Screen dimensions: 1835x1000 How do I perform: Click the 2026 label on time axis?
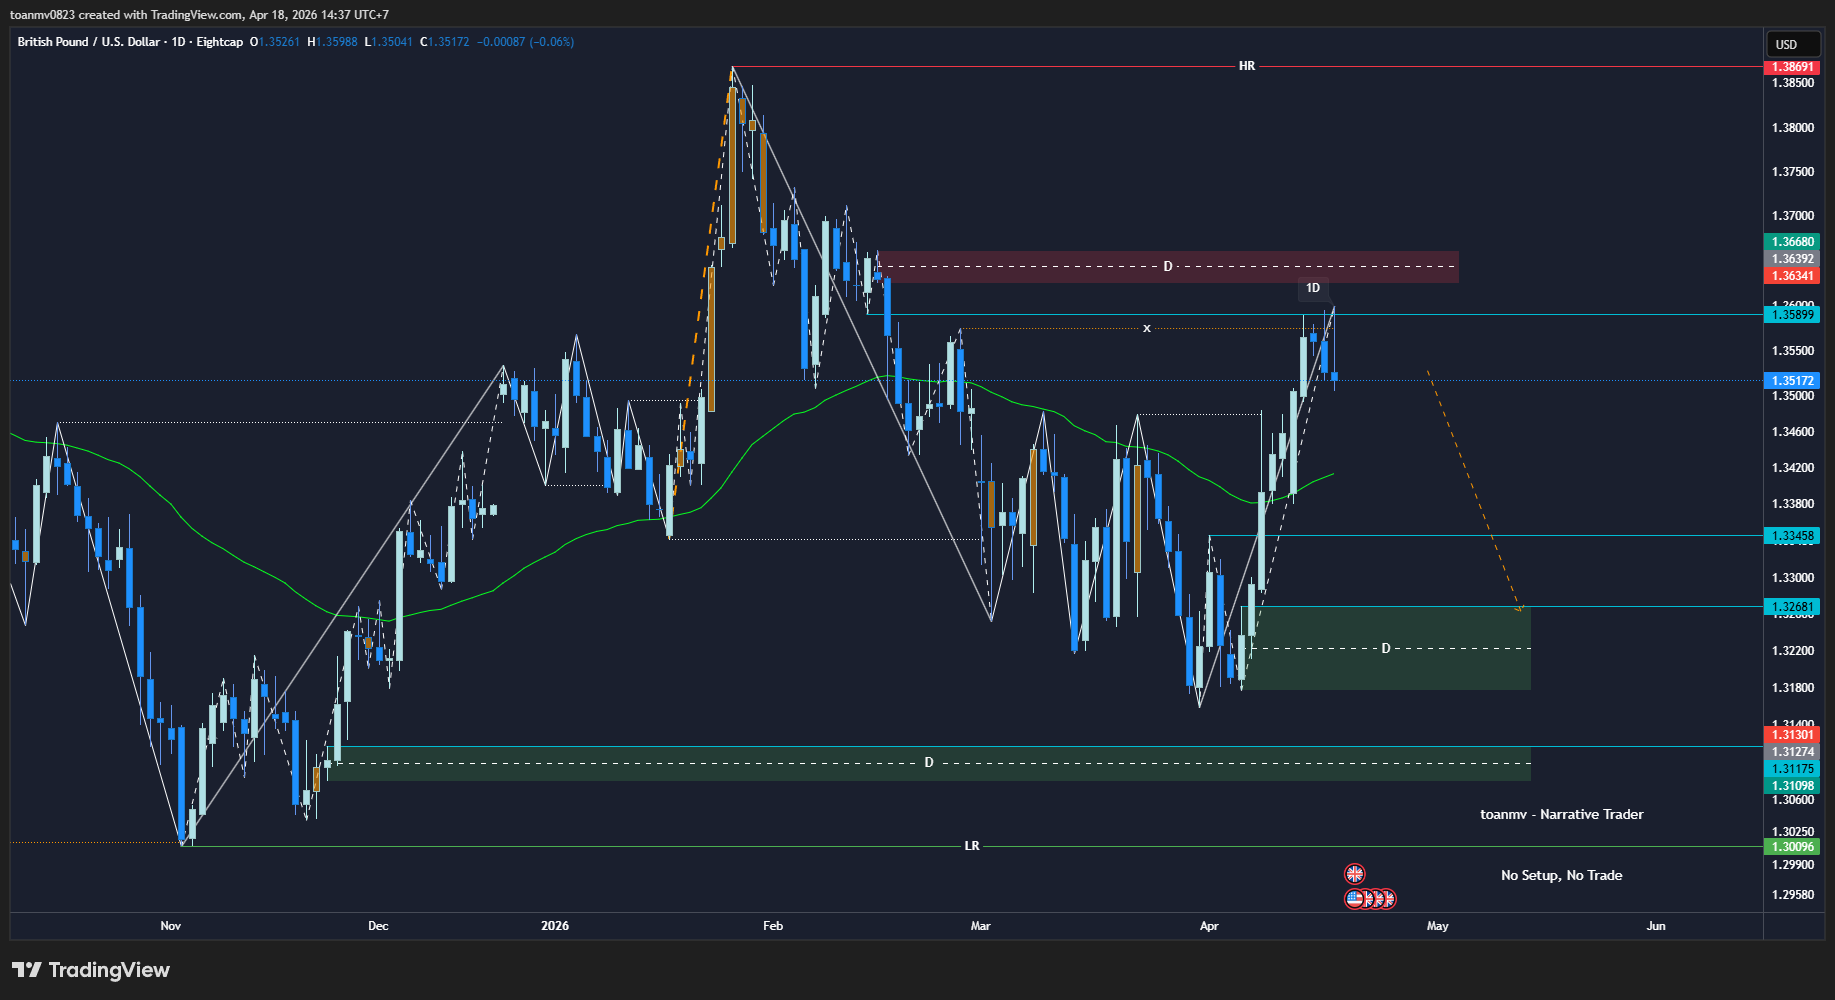(x=555, y=926)
